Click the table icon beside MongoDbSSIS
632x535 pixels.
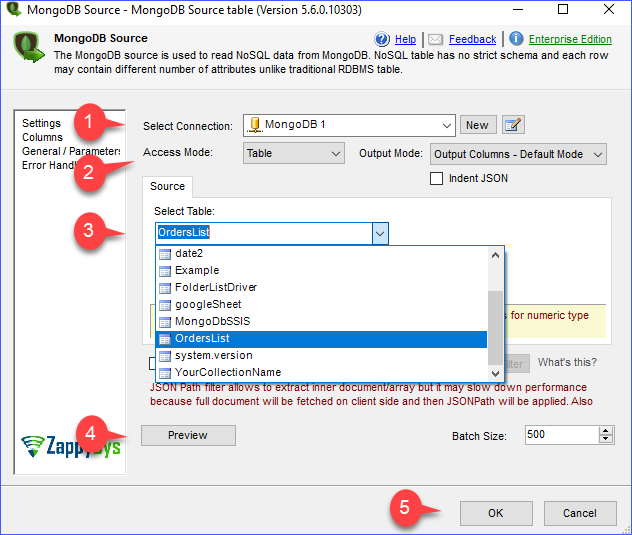point(165,322)
